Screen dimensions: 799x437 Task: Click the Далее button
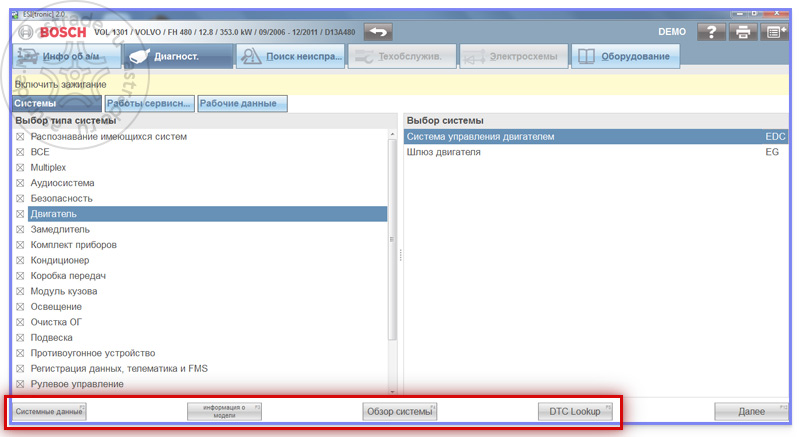[x=751, y=411]
